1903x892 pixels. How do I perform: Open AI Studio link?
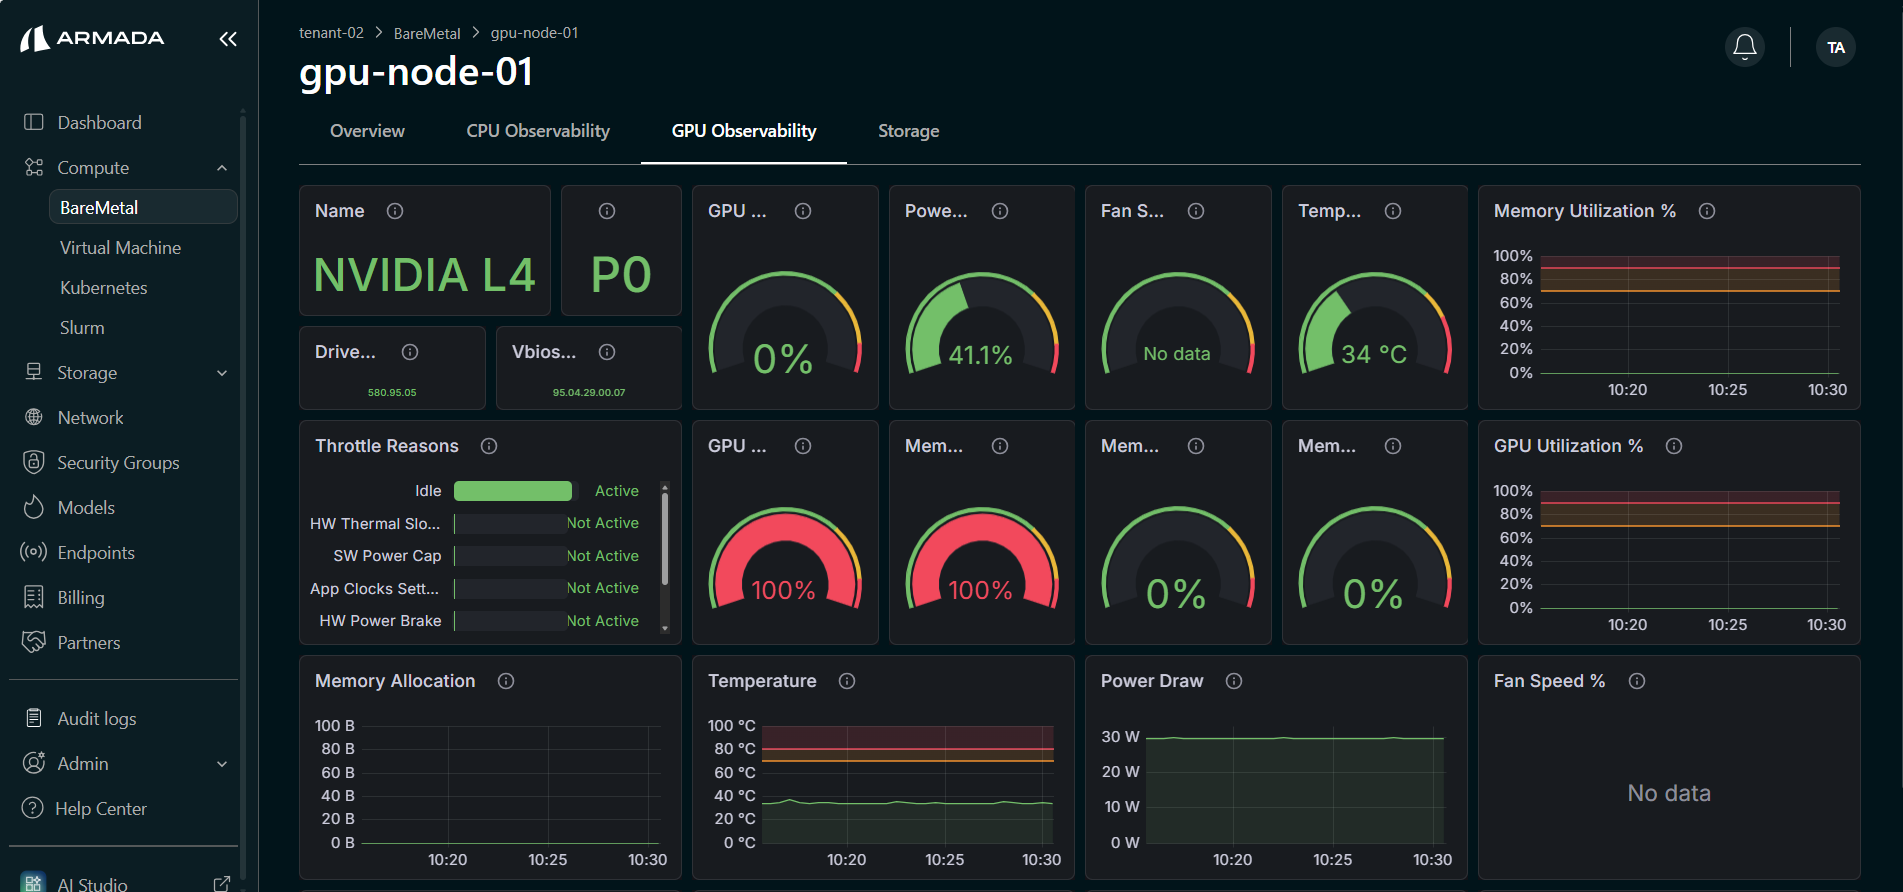click(x=92, y=884)
